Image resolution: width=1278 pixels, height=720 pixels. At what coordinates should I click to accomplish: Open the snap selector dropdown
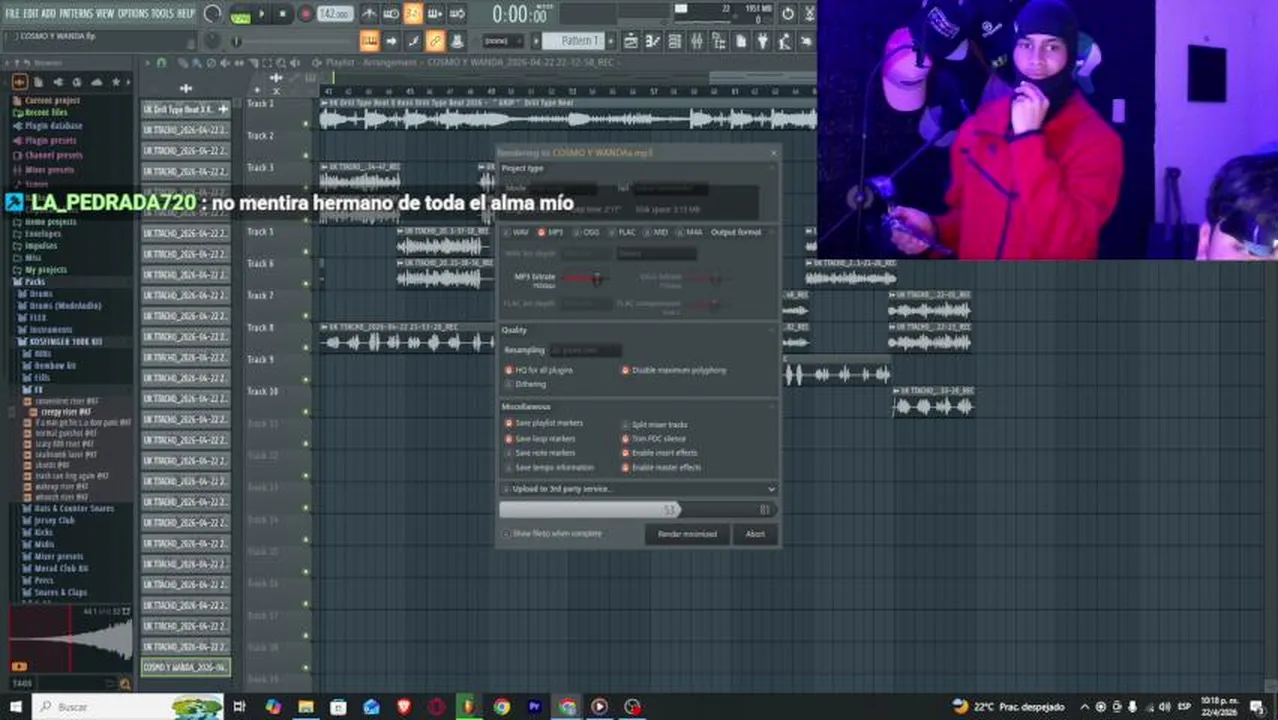pos(503,41)
